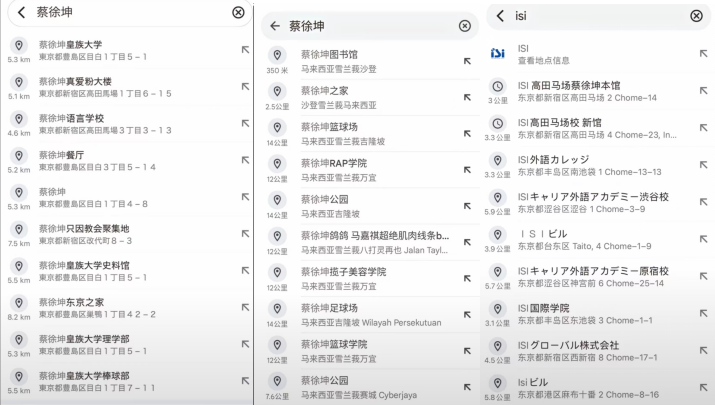The image size is (715, 405).
Task: Open ISIキャリア外語アカデミー原宿校 result
Action: [598, 277]
